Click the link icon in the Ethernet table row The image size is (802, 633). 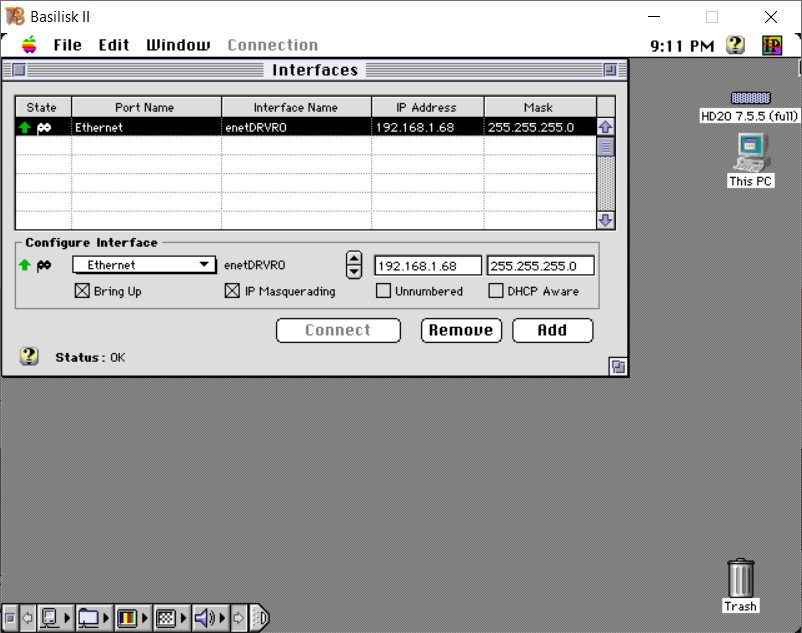coord(44,127)
